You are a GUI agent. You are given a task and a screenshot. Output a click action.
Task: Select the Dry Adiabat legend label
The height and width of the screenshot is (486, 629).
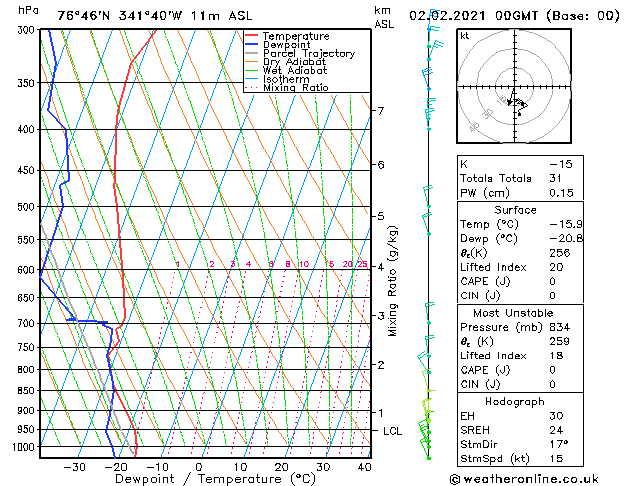pyautogui.click(x=294, y=62)
